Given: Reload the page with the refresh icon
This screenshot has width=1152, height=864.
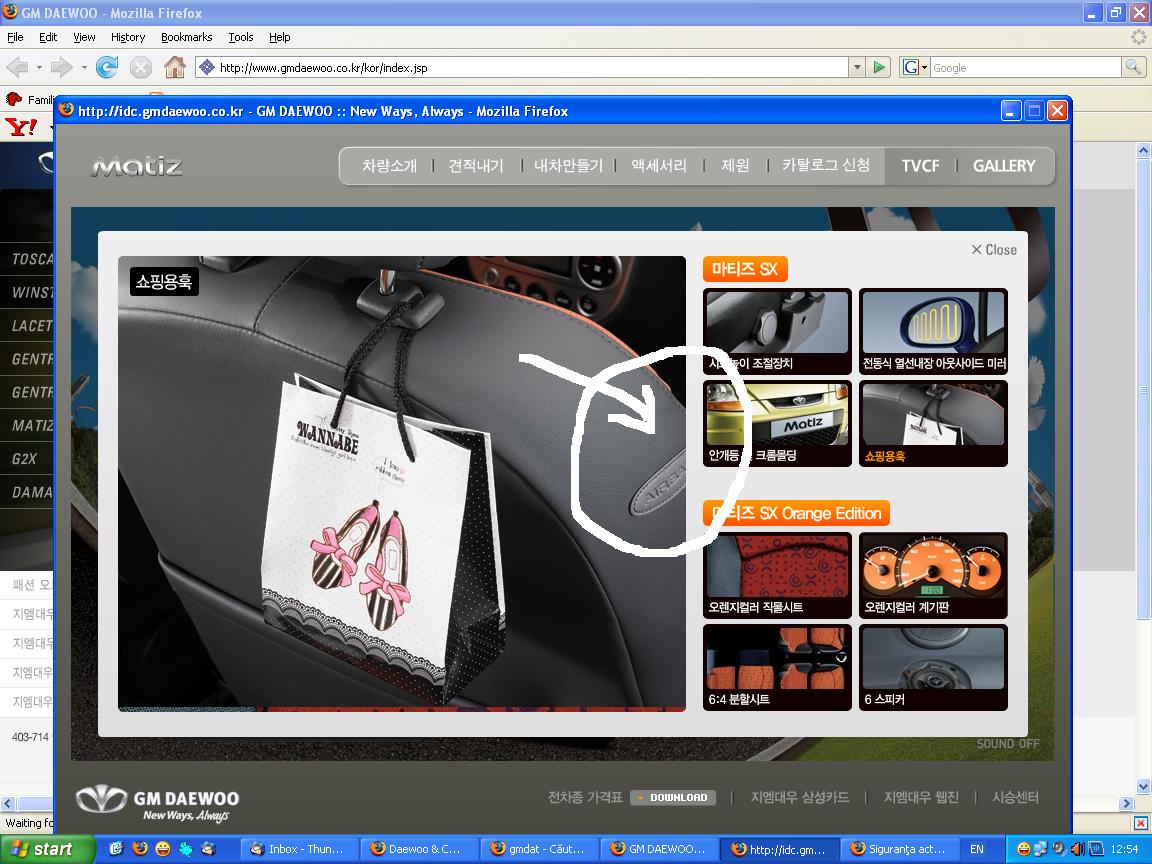Looking at the screenshot, I should coord(107,68).
